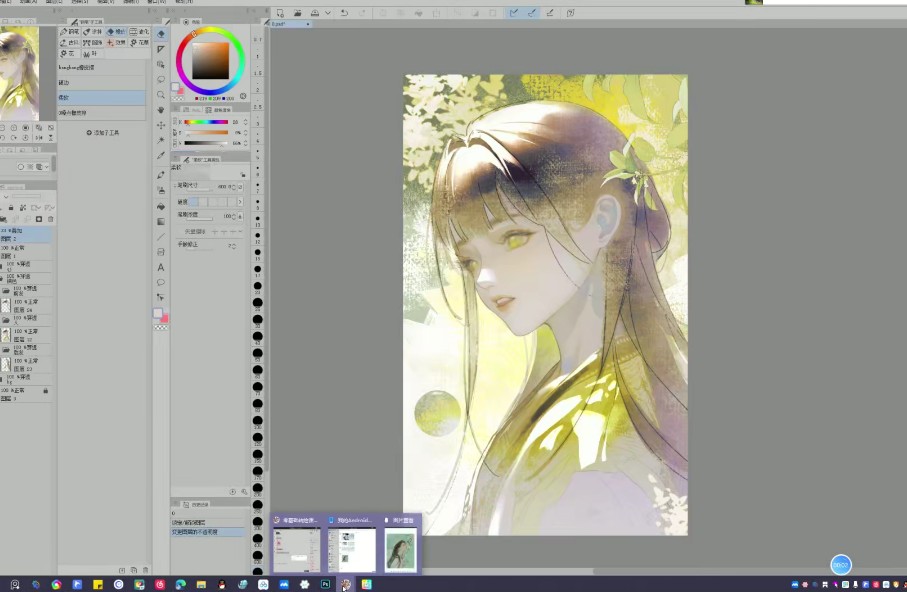The height and width of the screenshot is (592, 907).
Task: Click the navigator preview thumbnail
Action: (20, 73)
